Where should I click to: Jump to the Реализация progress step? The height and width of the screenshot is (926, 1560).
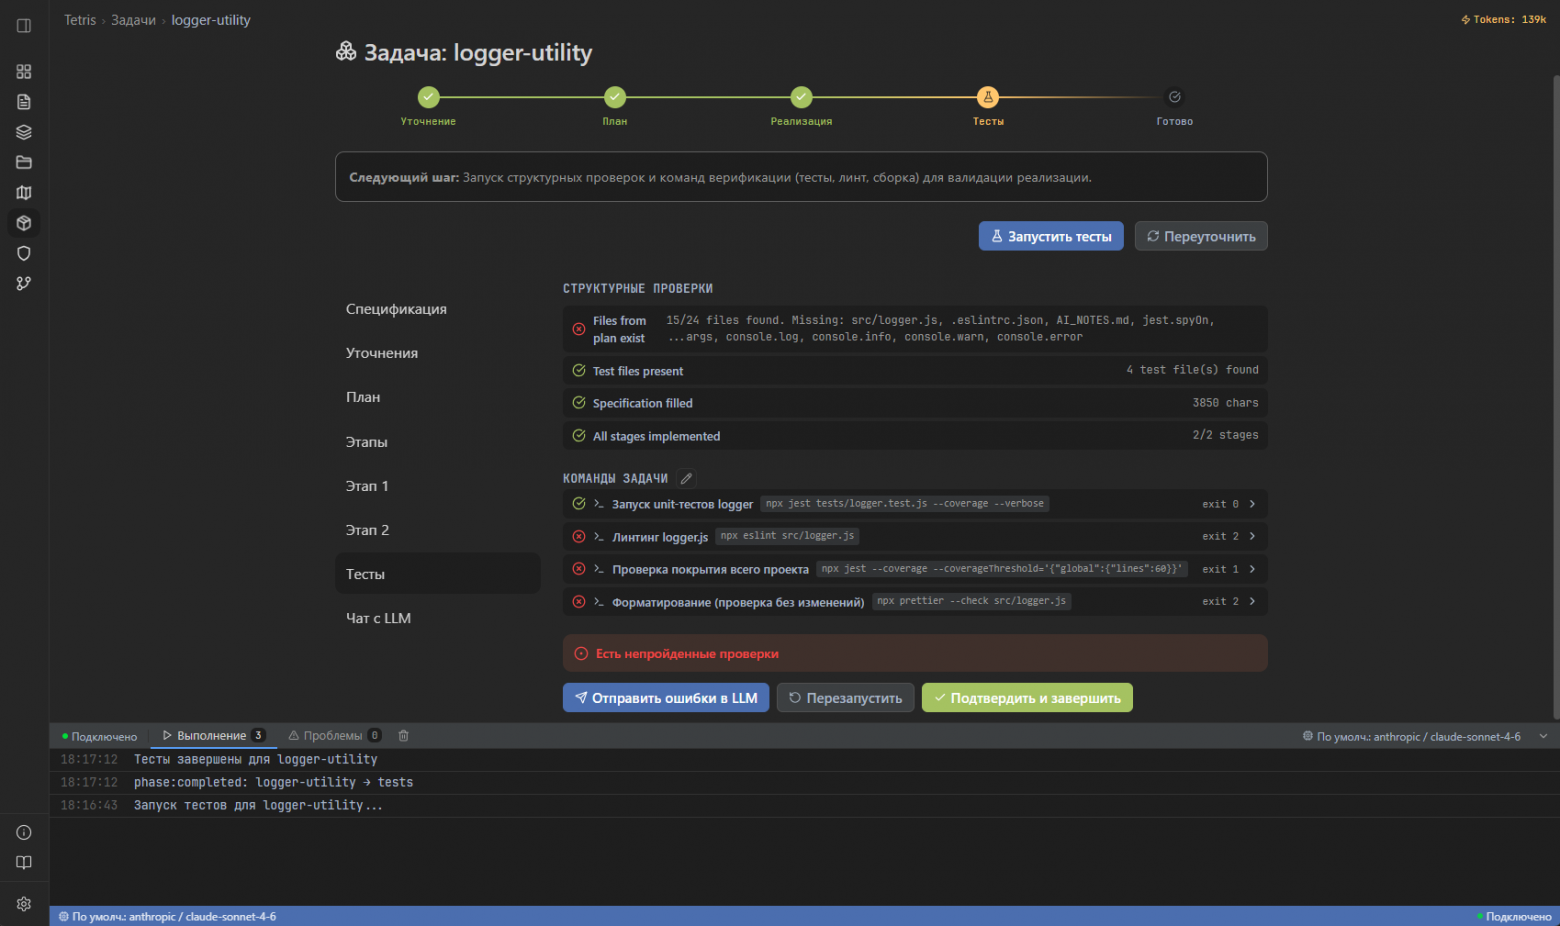[801, 98]
